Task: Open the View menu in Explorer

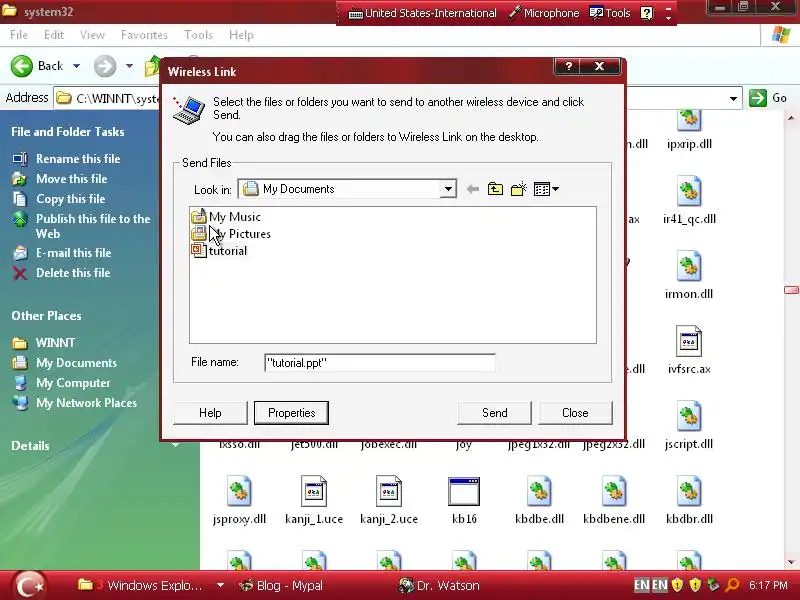Action: [x=92, y=35]
